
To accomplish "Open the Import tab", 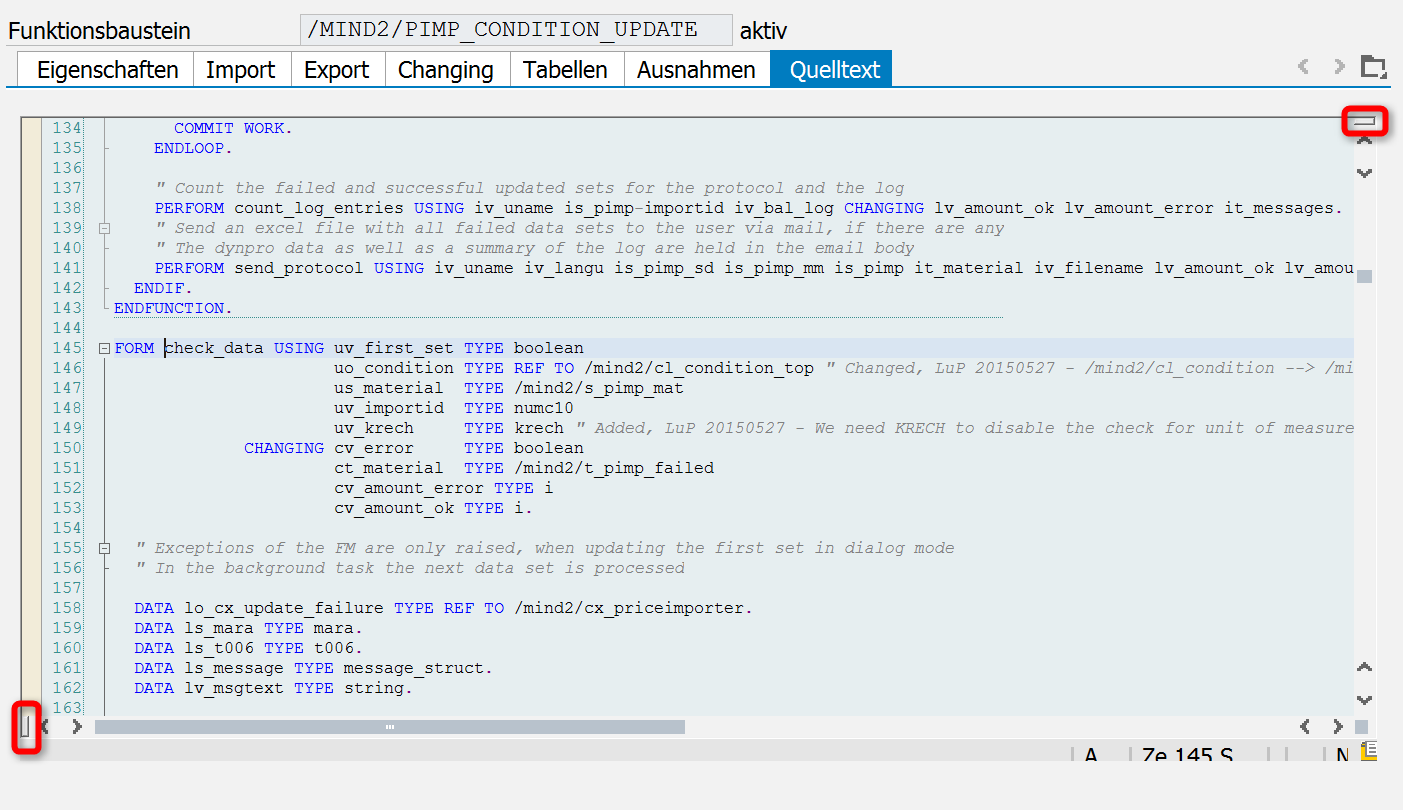I will coord(240,70).
